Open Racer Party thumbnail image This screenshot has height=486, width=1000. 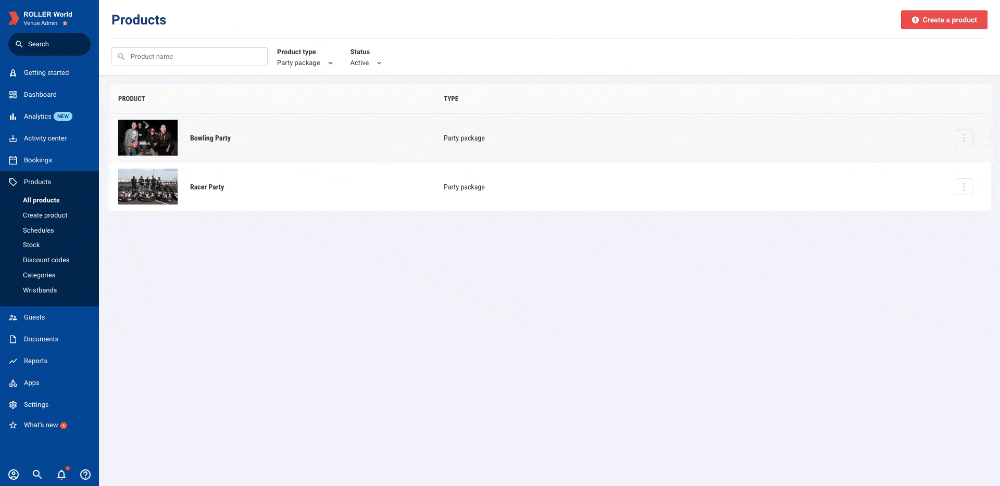(148, 187)
